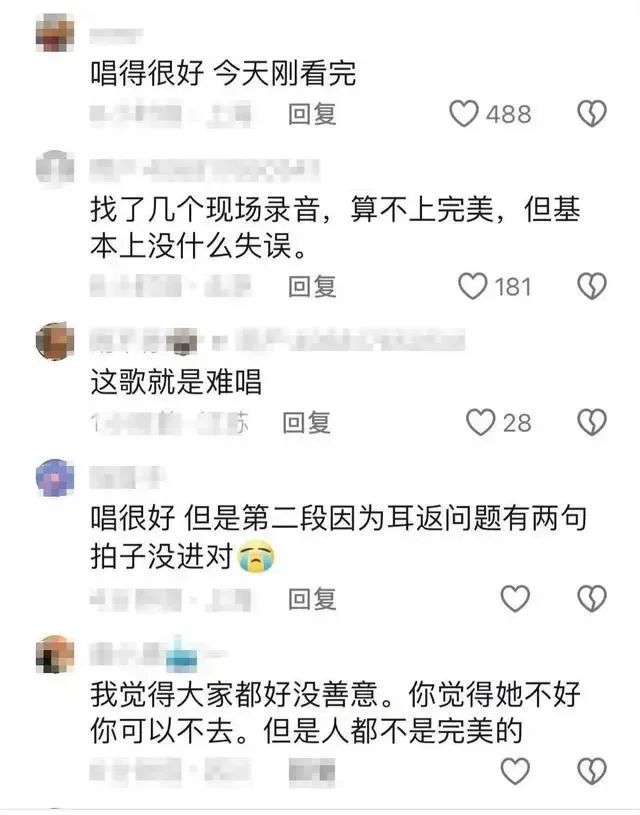Dislike the '我觉得大家都好没善意' comment

pos(592,771)
